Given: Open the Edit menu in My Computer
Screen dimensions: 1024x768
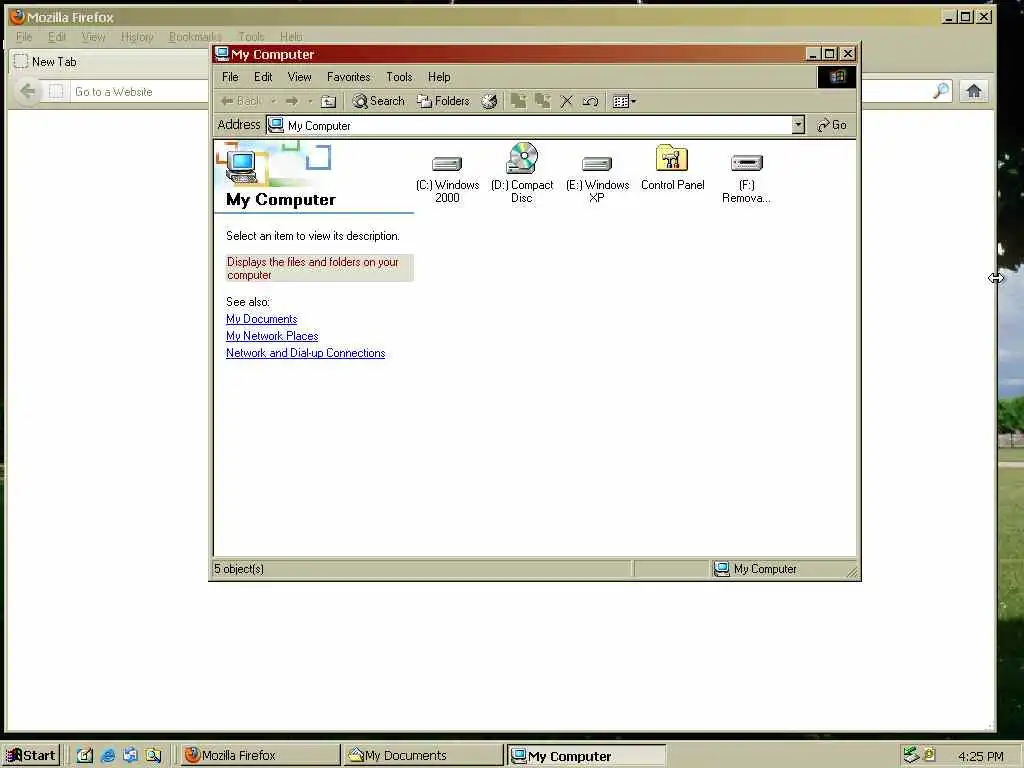Looking at the screenshot, I should 263,77.
